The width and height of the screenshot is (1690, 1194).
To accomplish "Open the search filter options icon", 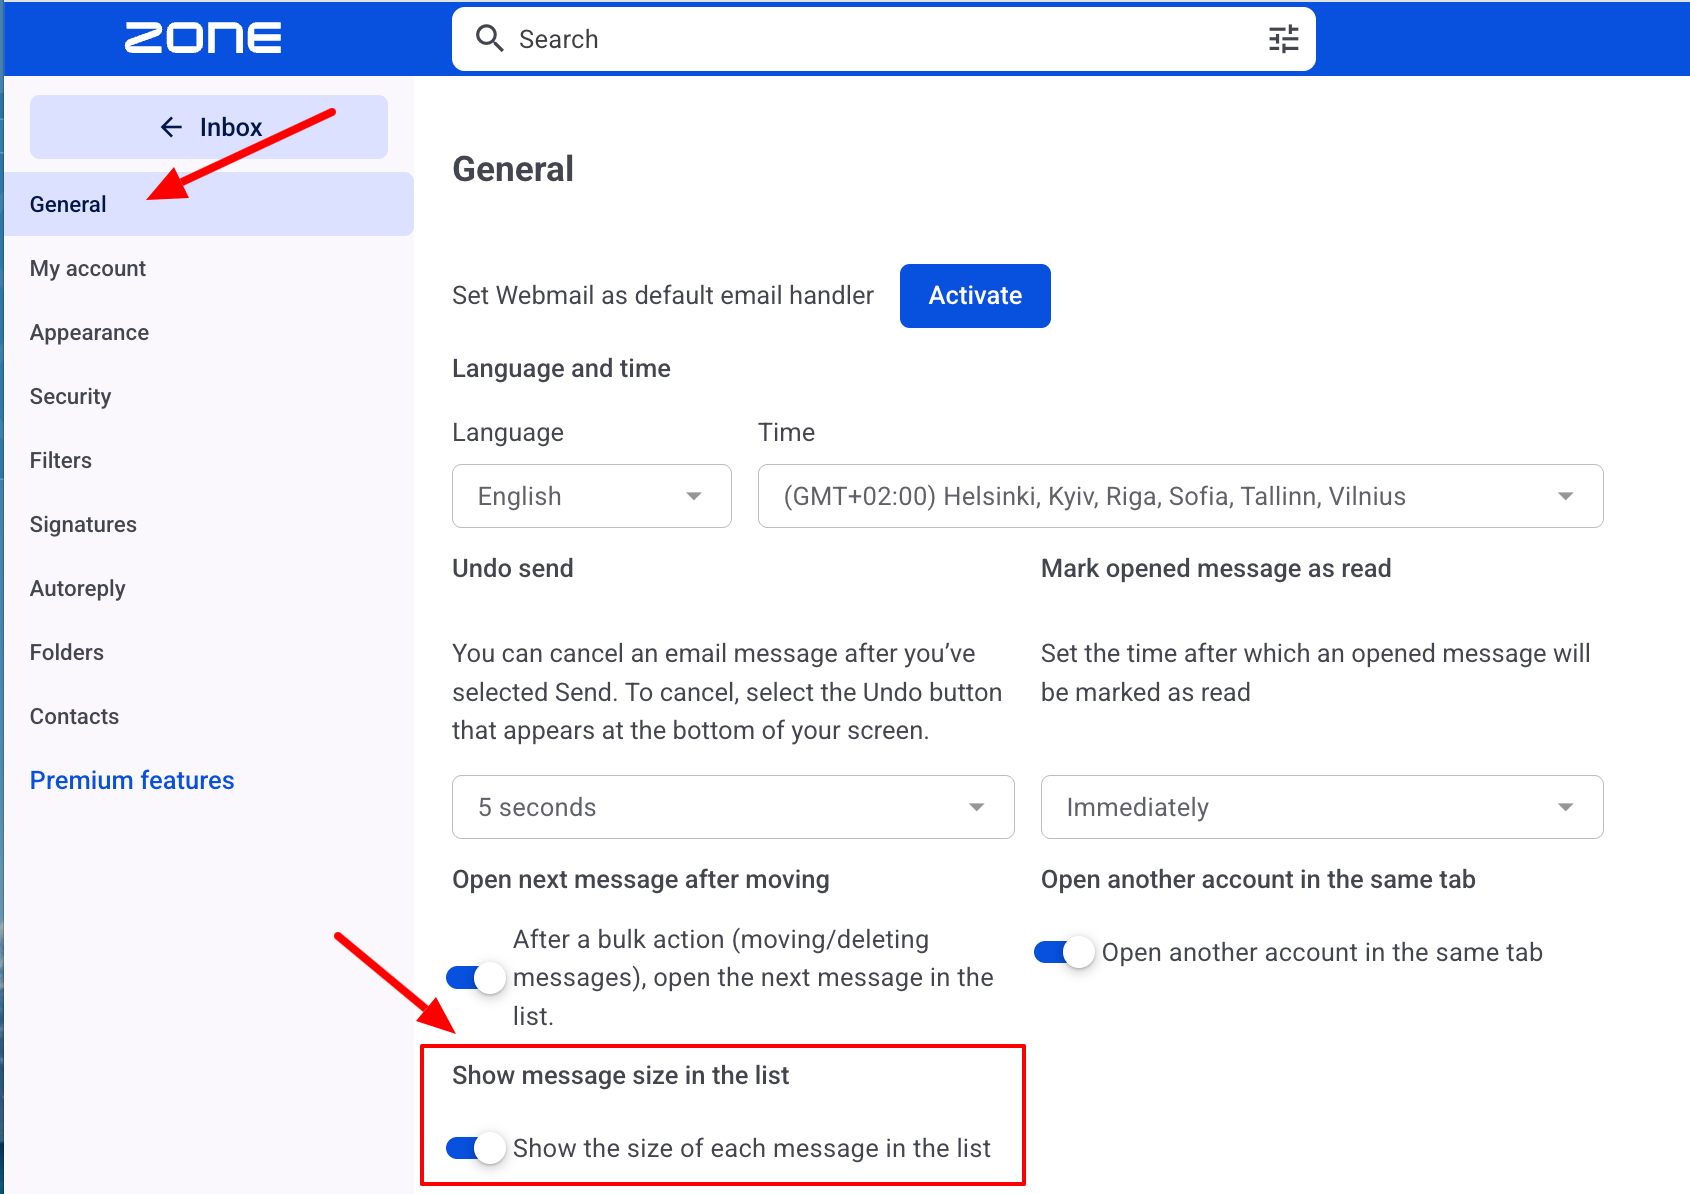I will point(1283,39).
